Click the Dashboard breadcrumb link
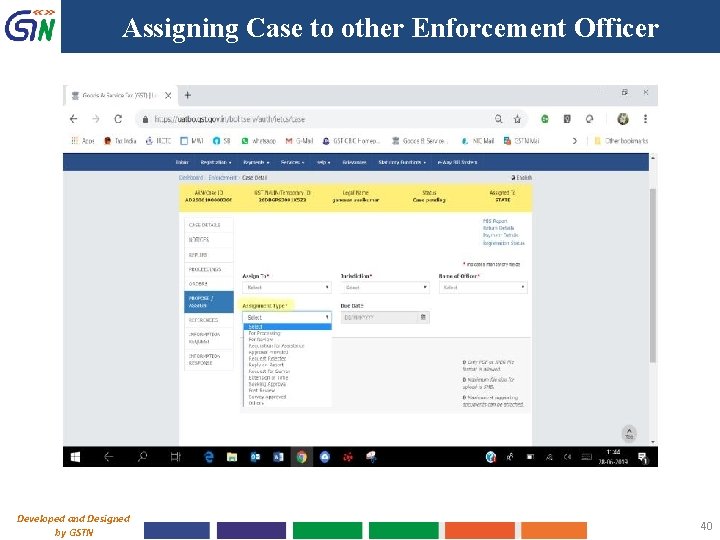Screen dimensions: 720x540 [x=191, y=178]
